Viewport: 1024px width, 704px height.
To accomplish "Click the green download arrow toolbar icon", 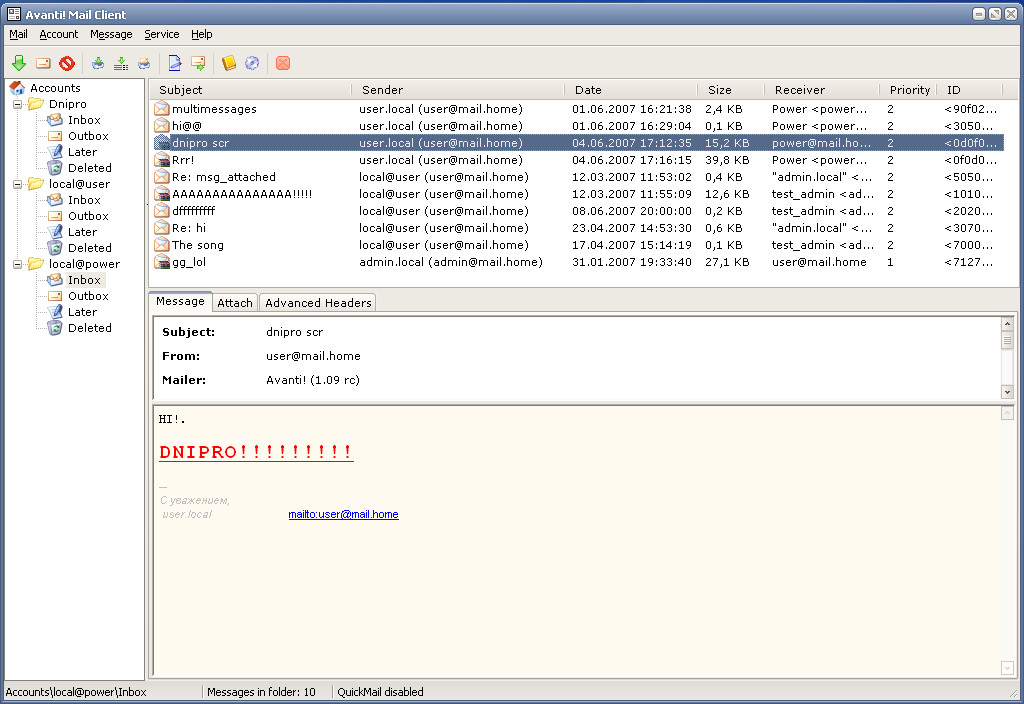I will click(19, 63).
